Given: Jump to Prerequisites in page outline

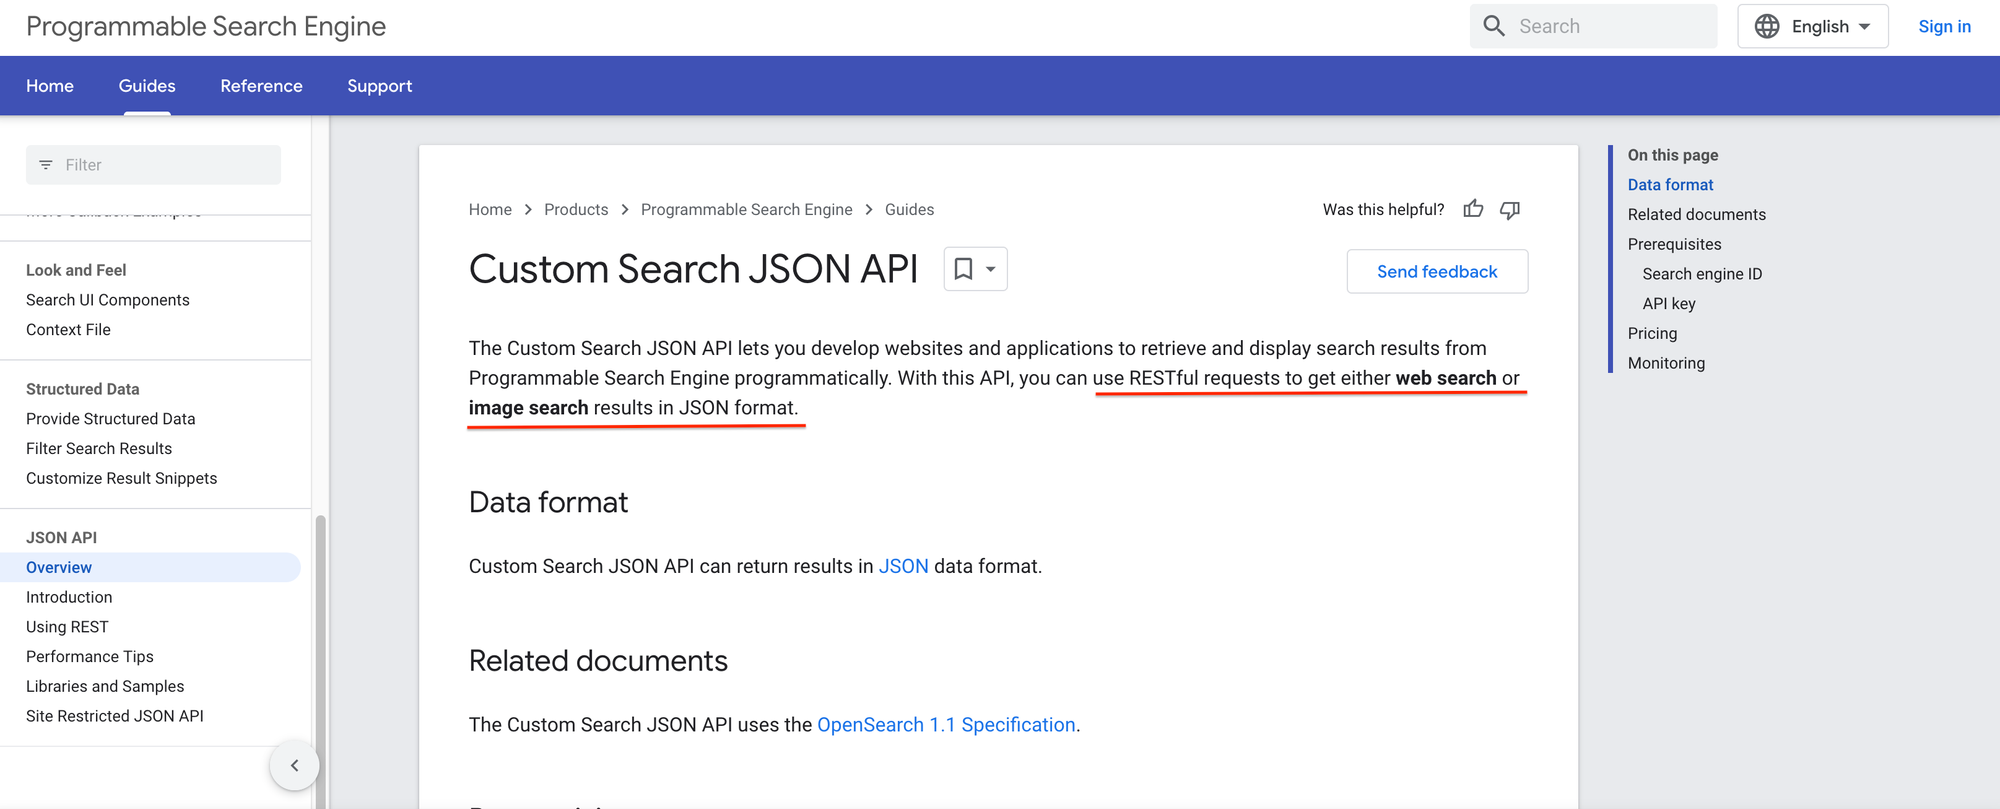Looking at the screenshot, I should [1675, 244].
